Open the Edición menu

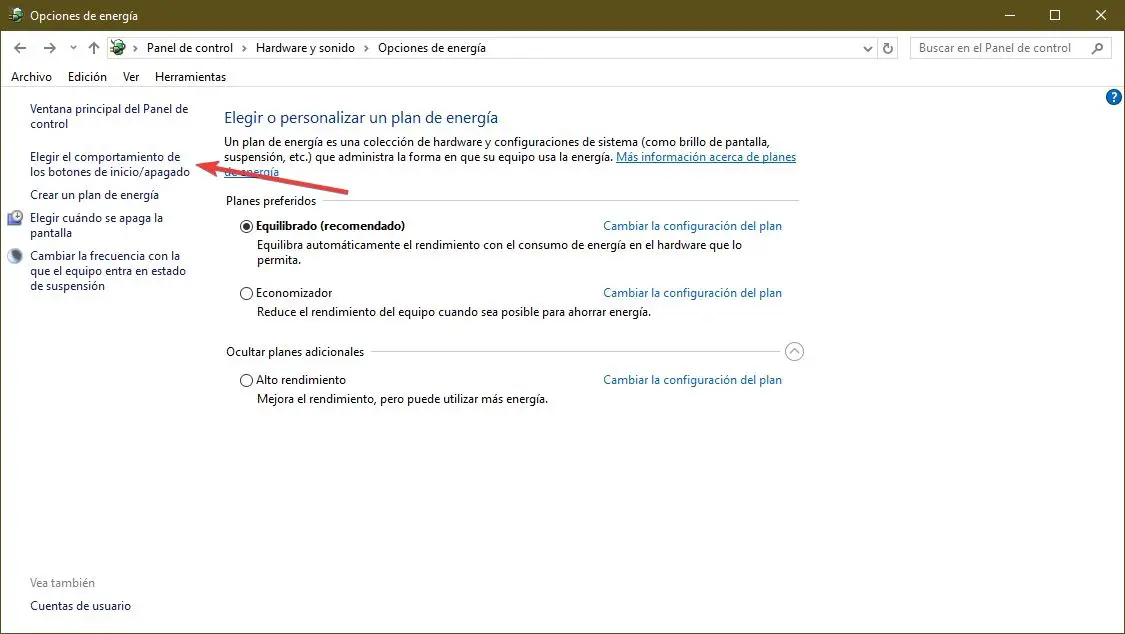tap(88, 77)
